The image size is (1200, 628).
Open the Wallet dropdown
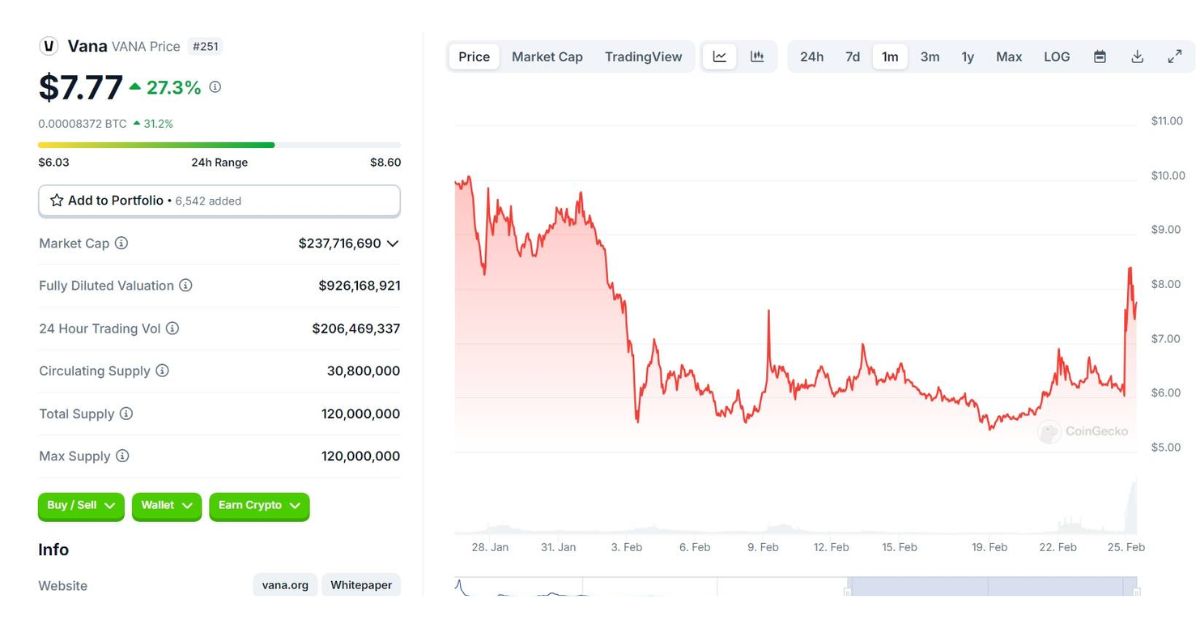166,506
